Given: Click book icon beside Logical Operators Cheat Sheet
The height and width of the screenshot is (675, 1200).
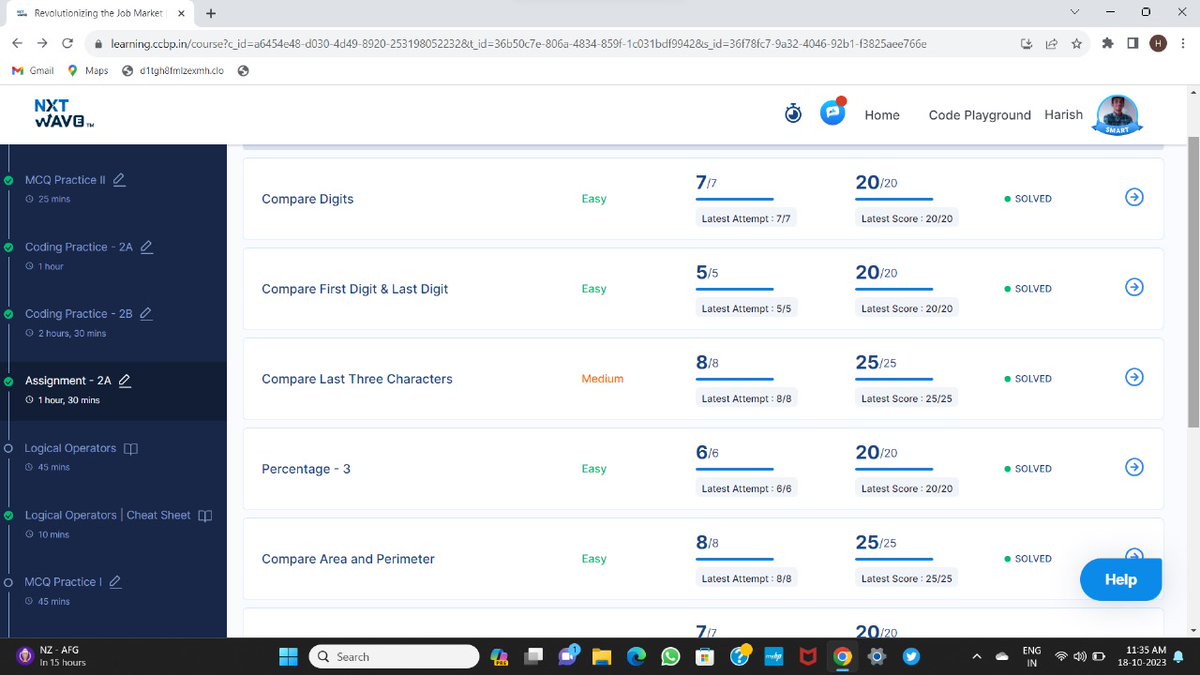Looking at the screenshot, I should click(205, 516).
